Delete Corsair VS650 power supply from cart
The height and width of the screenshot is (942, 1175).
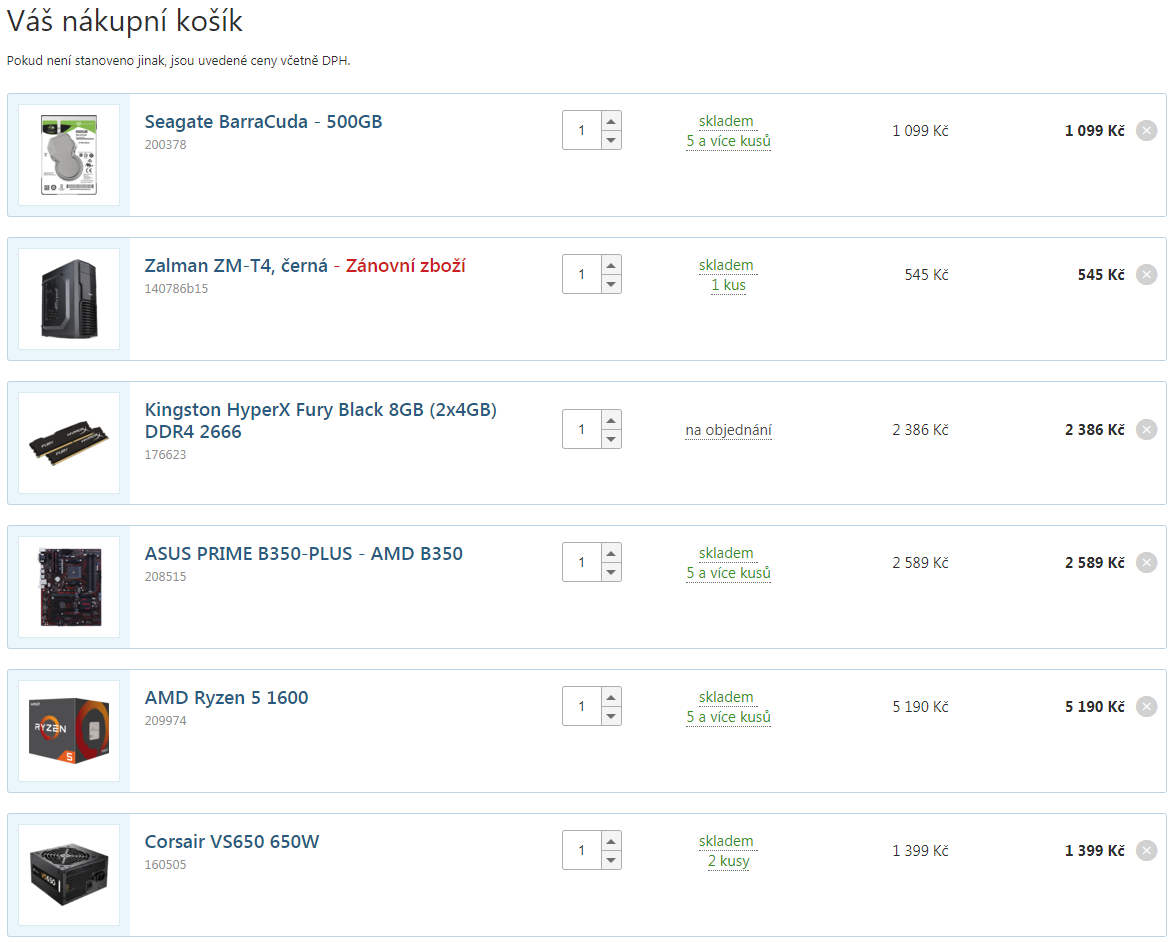pos(1146,850)
